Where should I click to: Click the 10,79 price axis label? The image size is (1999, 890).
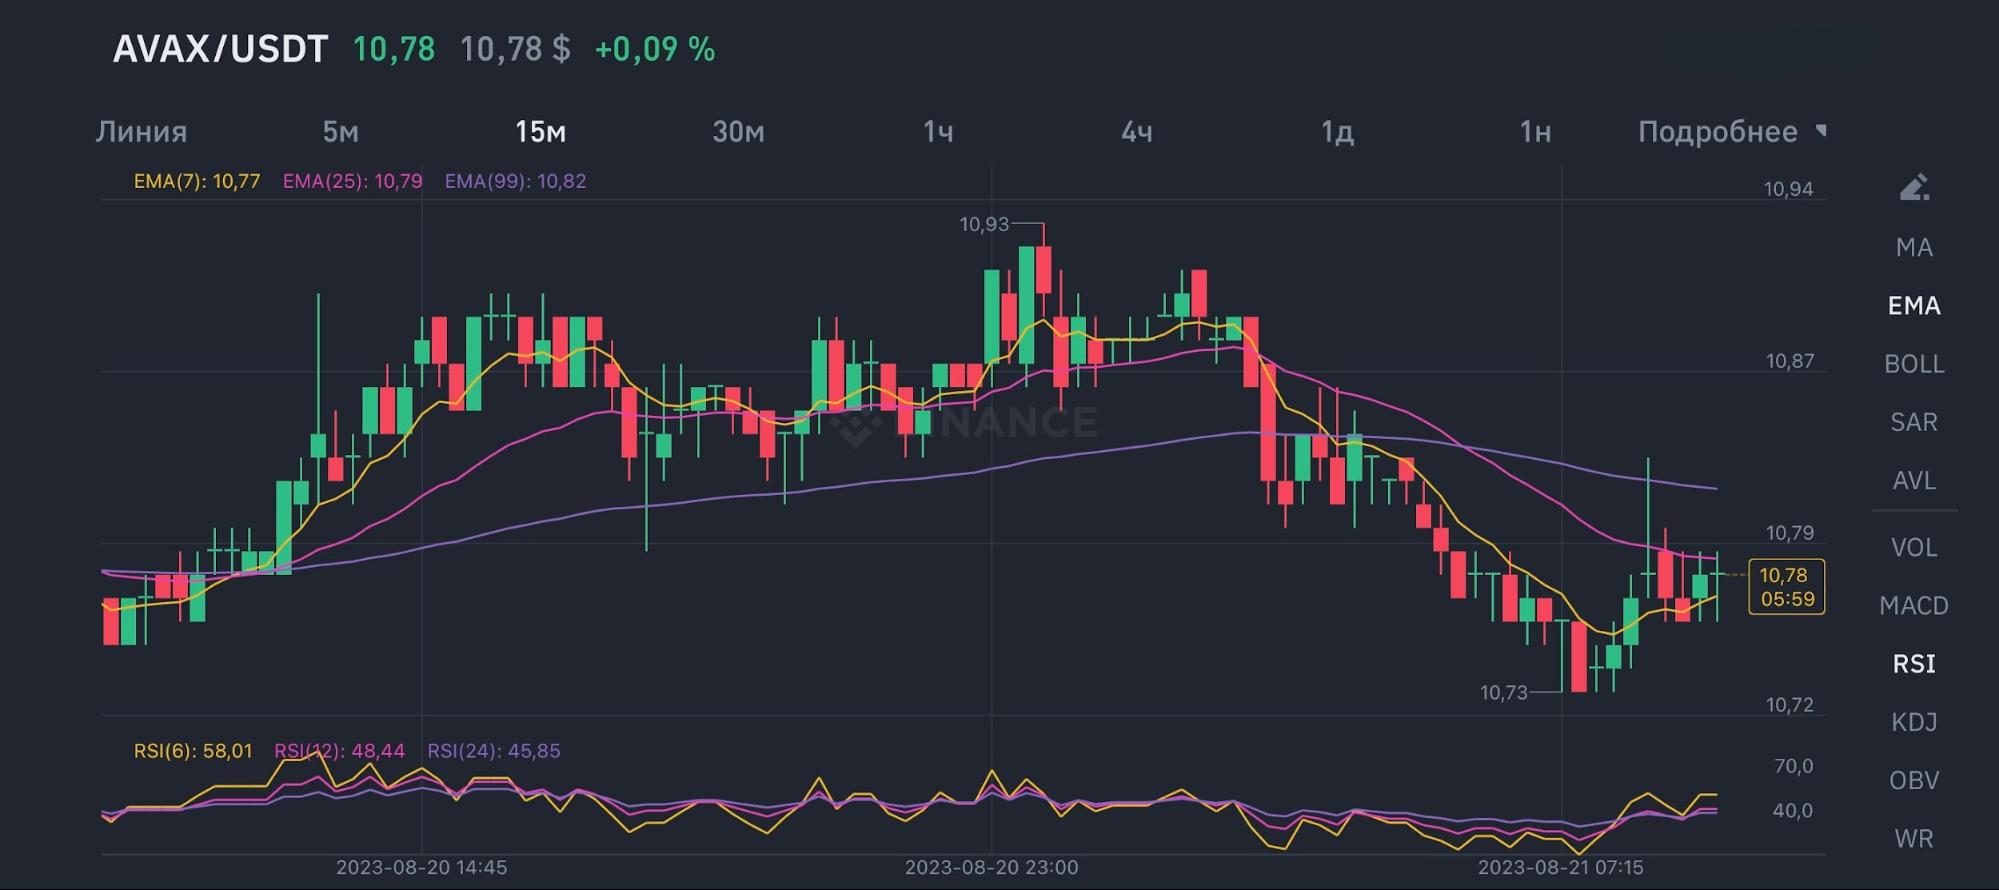point(1789,533)
